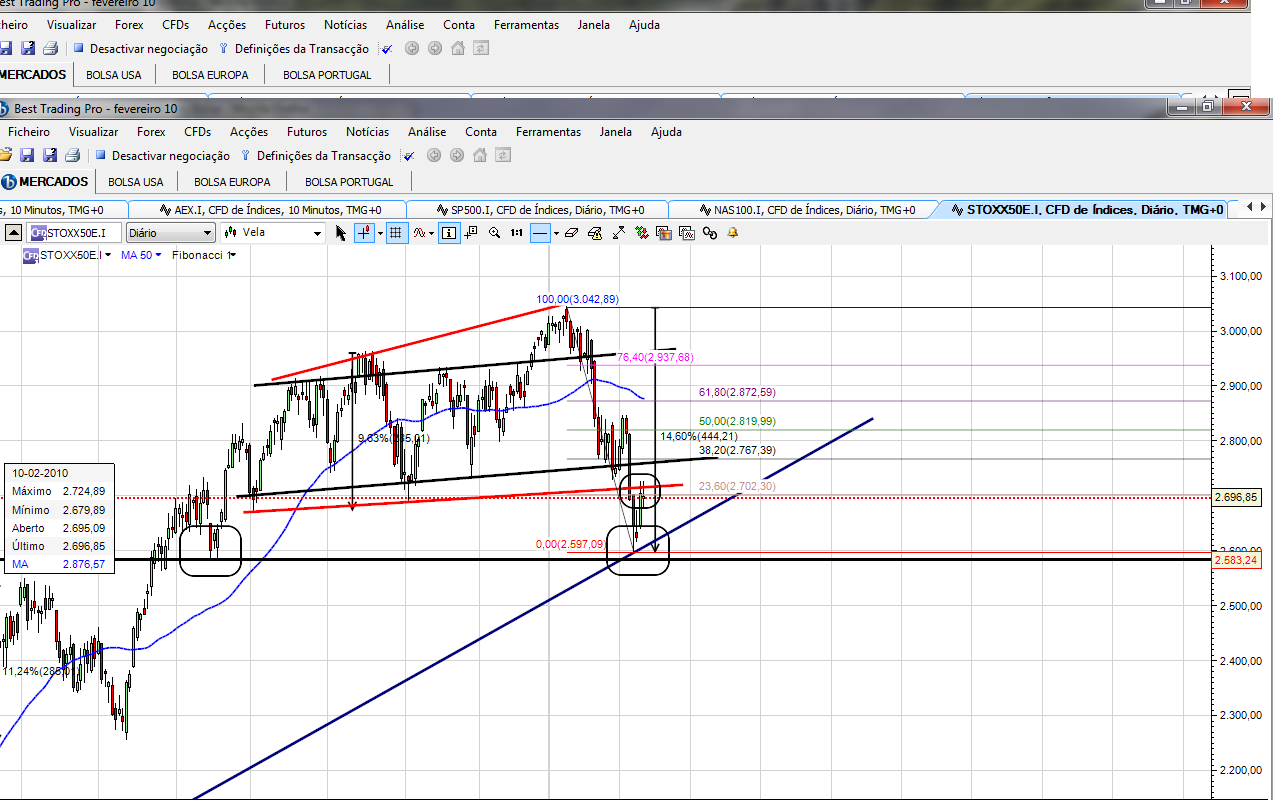Activate the crosshair cursor tool
1280x800 pixels.
pos(363,233)
